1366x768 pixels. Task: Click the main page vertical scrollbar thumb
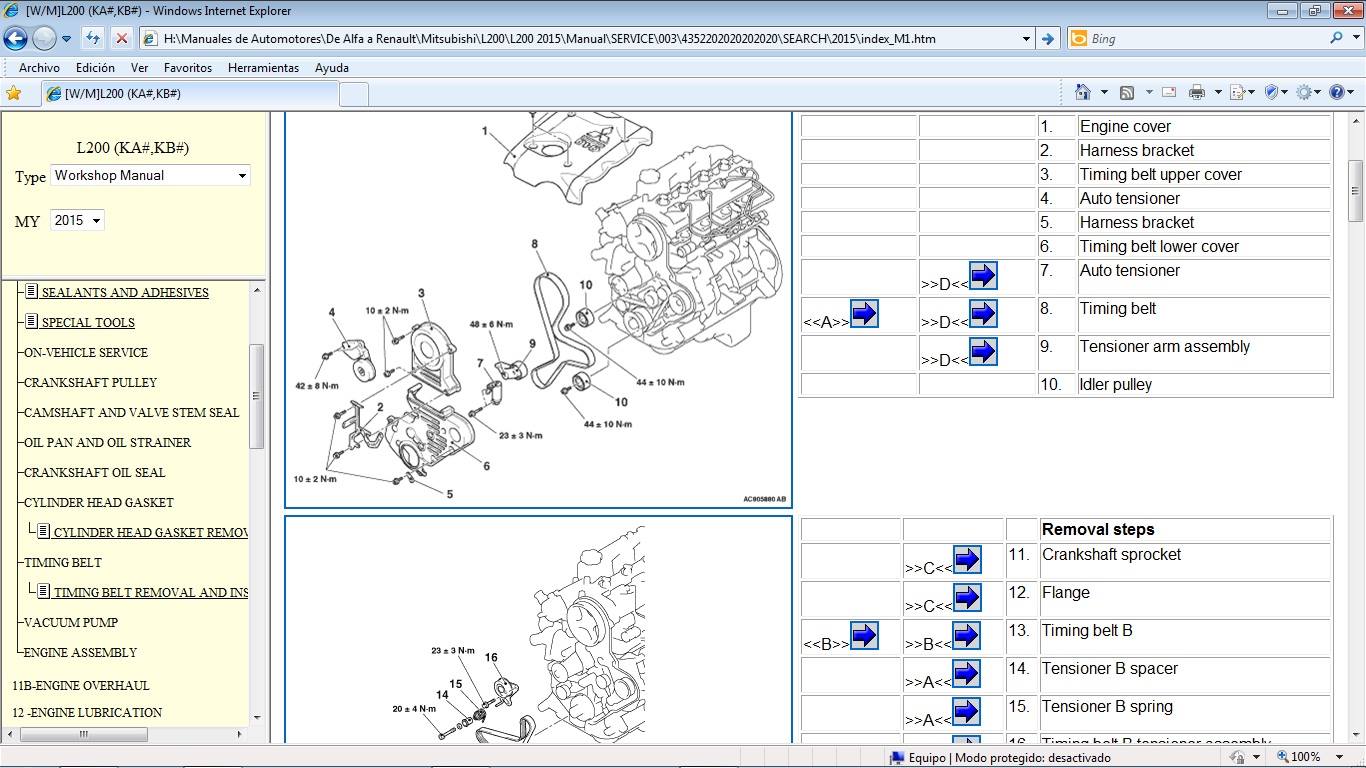tap(1356, 190)
